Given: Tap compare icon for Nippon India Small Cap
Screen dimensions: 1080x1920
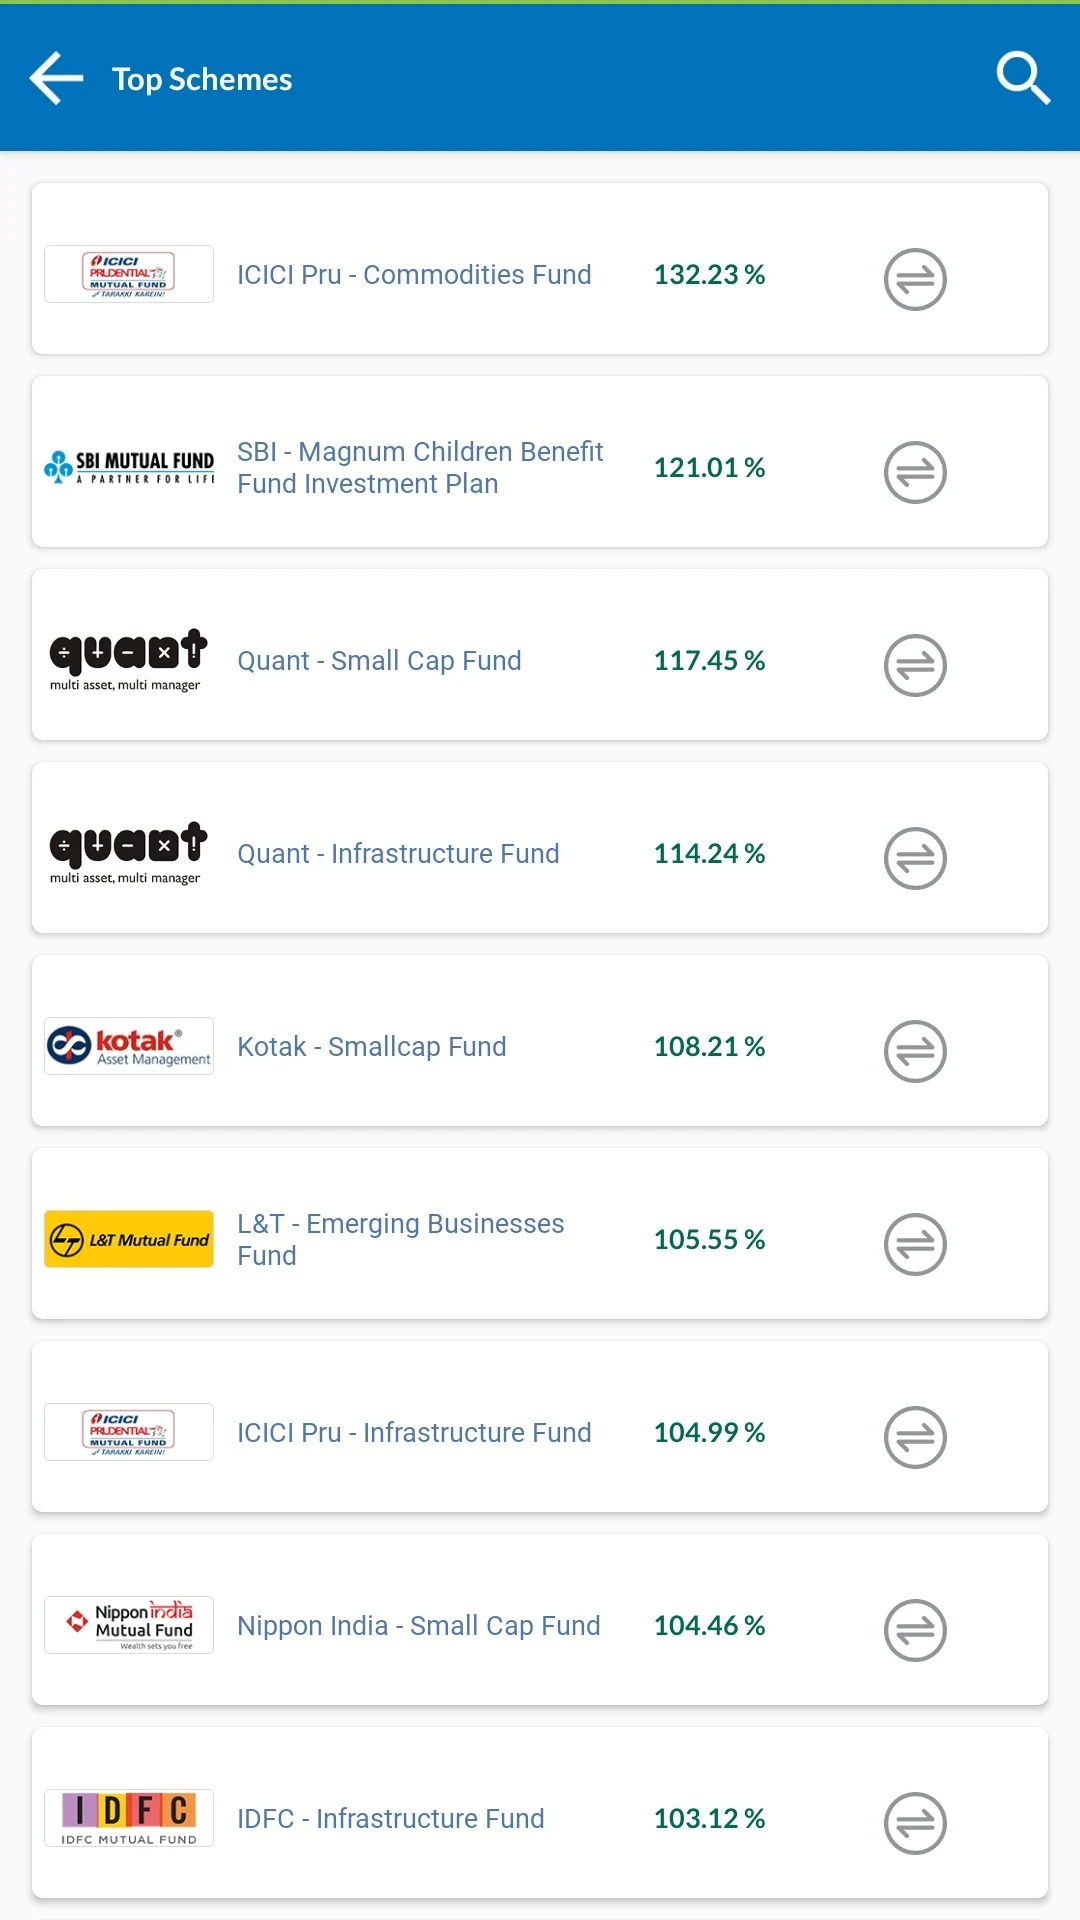Looking at the screenshot, I should coord(915,1630).
